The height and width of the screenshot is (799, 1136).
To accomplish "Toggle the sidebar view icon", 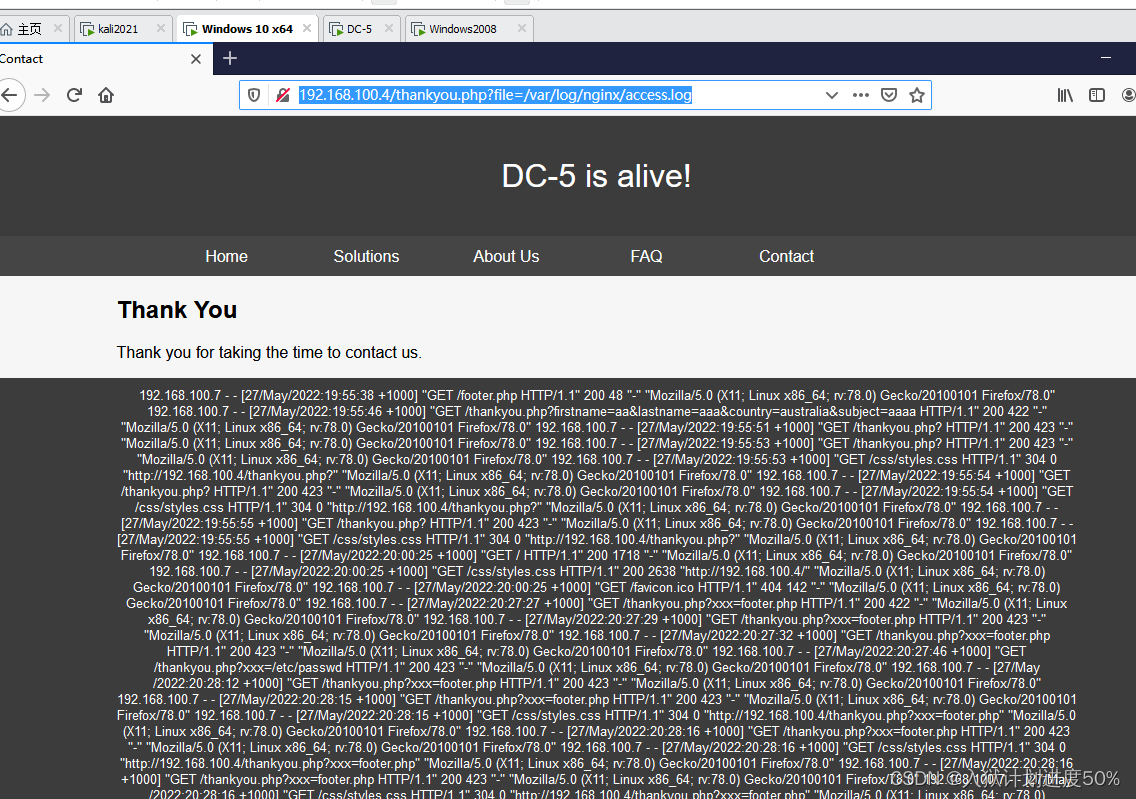I will (x=1097, y=95).
